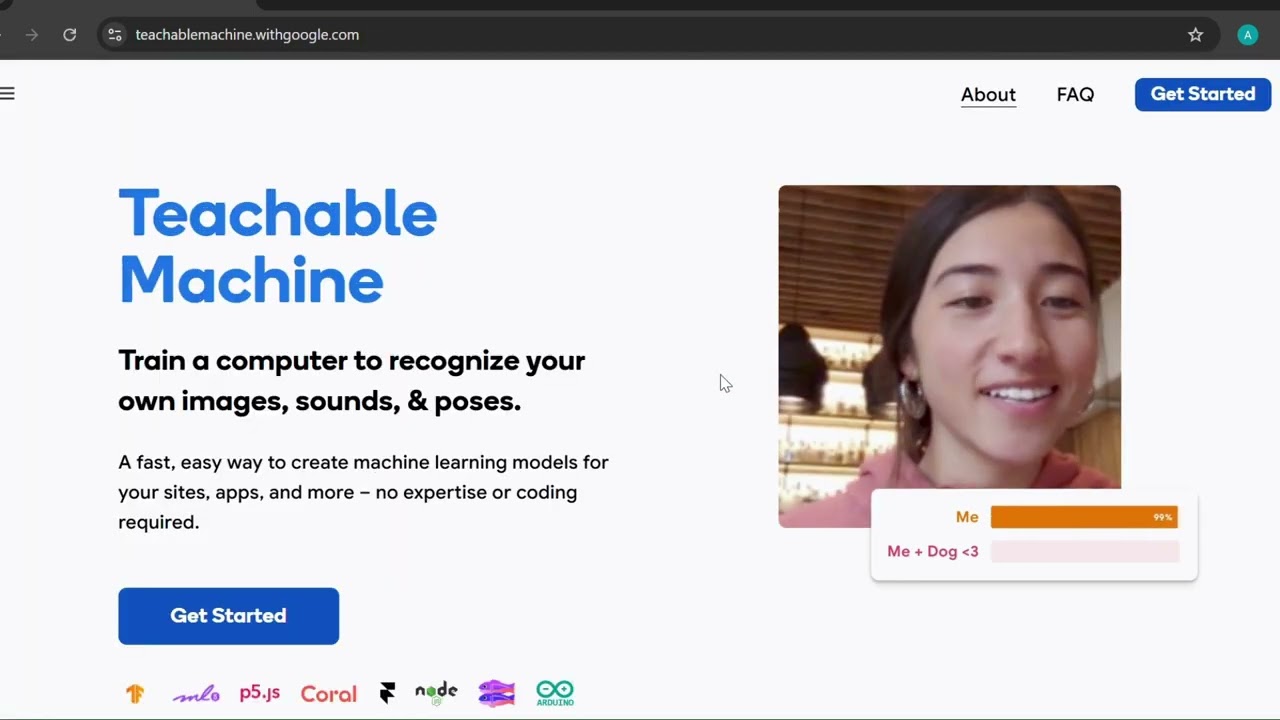Bookmark this page with the star icon
Image resolution: width=1280 pixels, height=720 pixels.
1195,35
